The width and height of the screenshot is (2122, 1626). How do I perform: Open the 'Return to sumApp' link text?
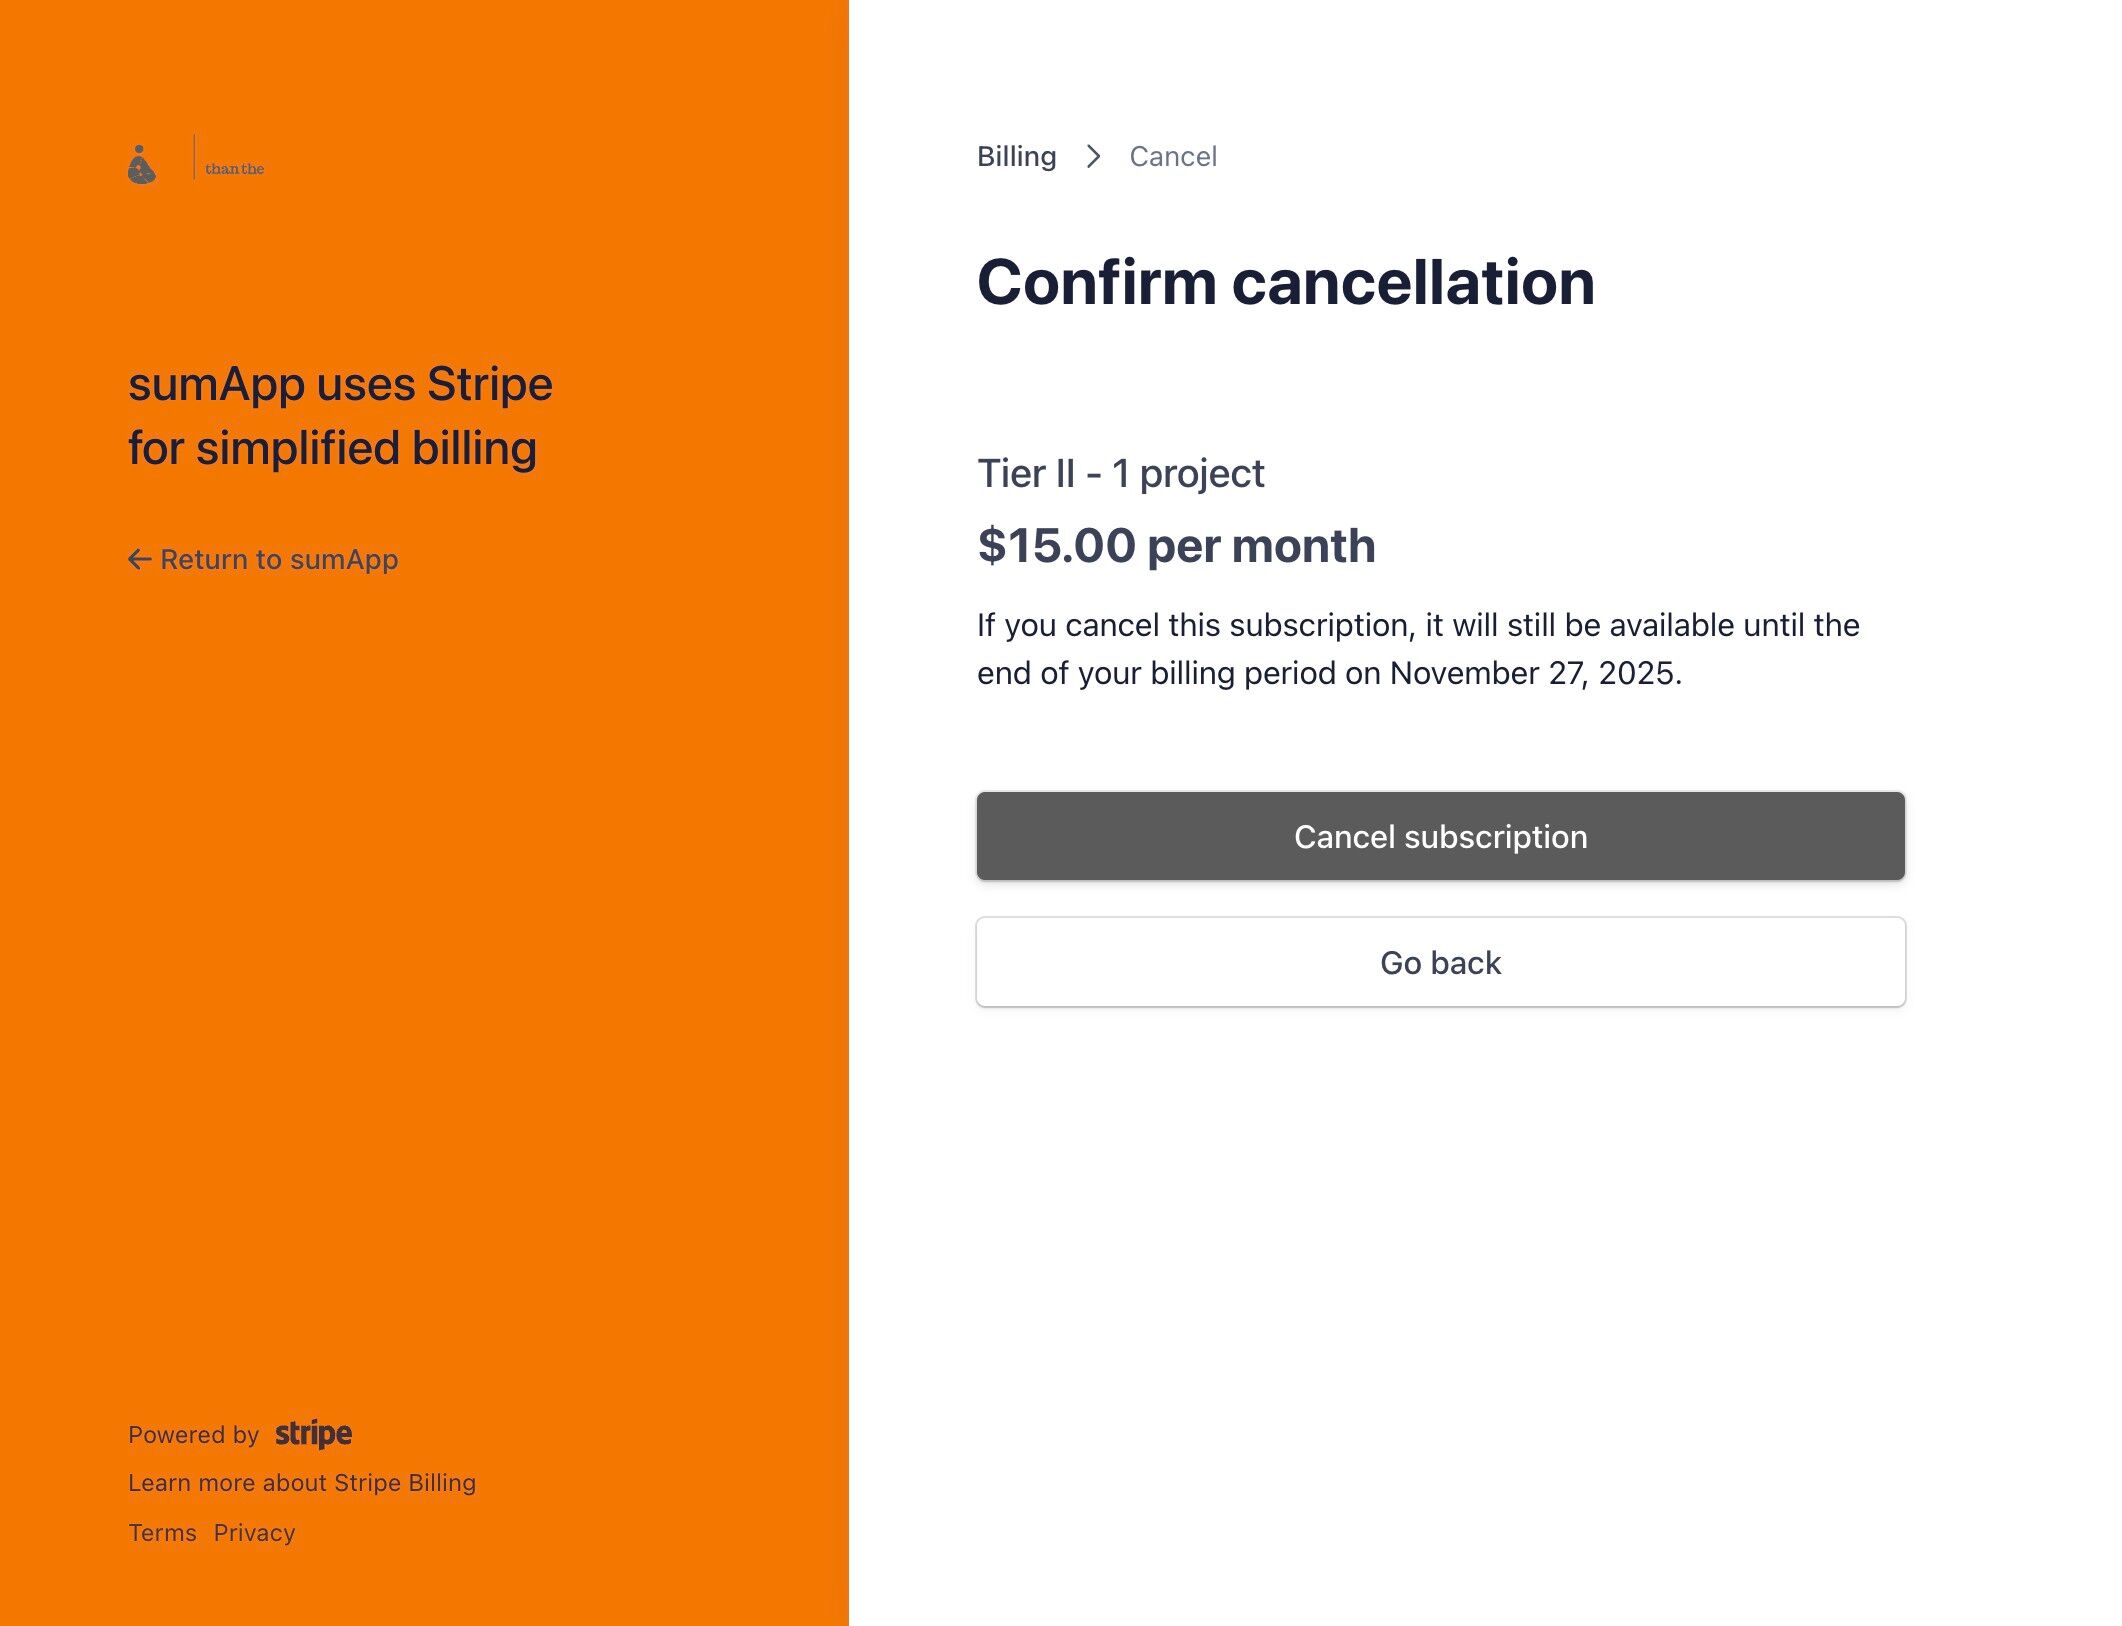click(279, 559)
